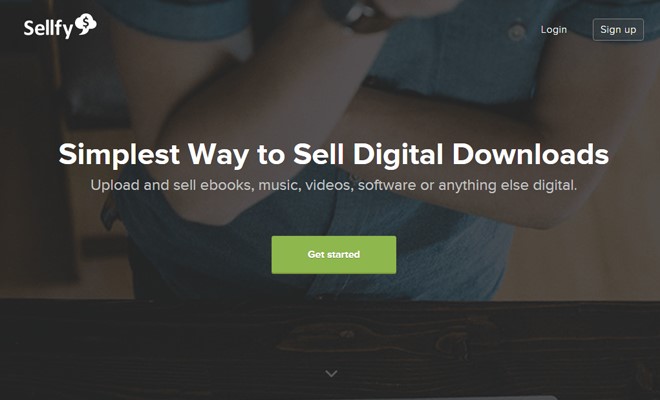Start with the green Get started button
The height and width of the screenshot is (400, 660).
click(x=334, y=254)
